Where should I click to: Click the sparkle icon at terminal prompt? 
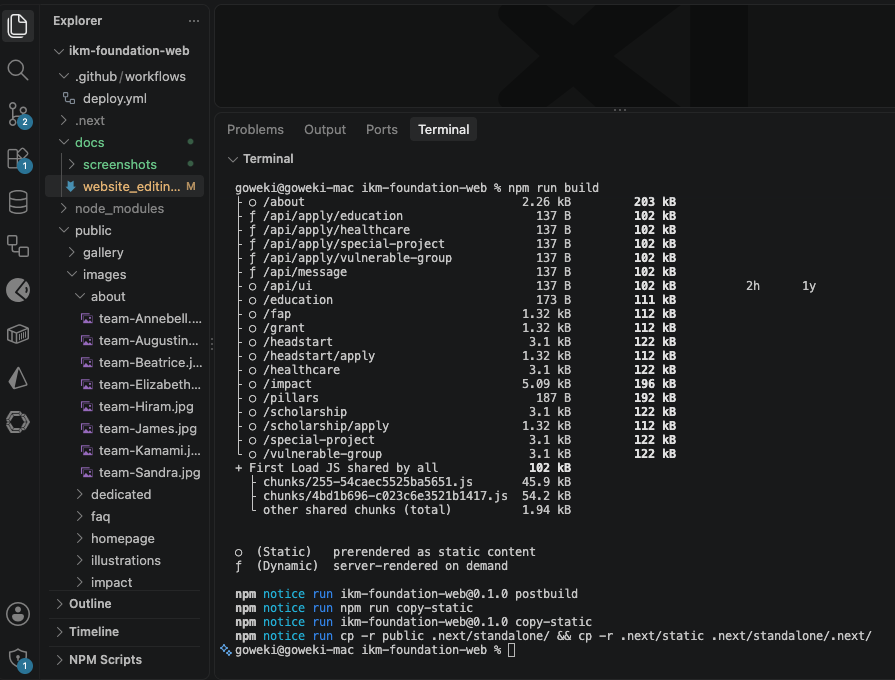pos(226,650)
